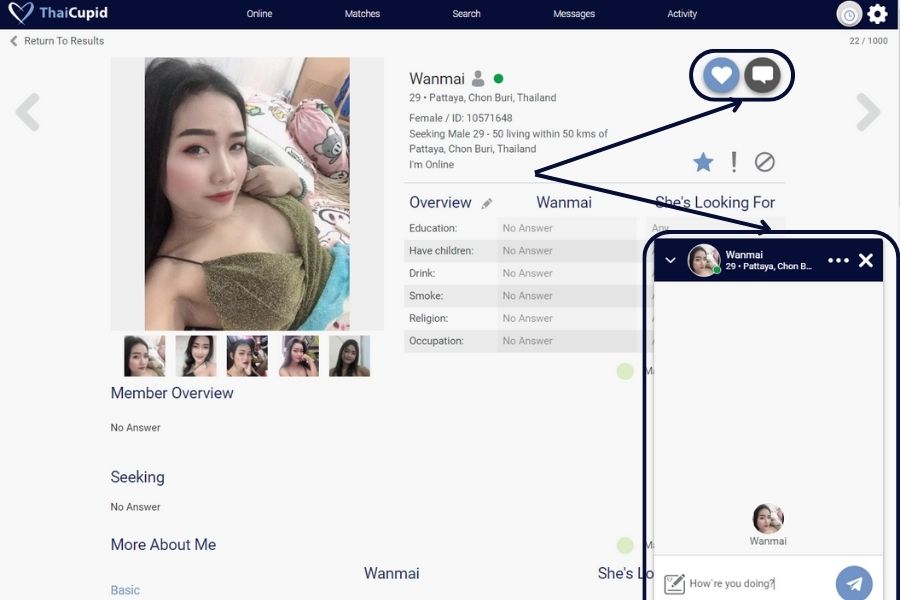The width and height of the screenshot is (900, 600).
Task: Add Wanmai to favorites with star icon
Action: pos(703,162)
